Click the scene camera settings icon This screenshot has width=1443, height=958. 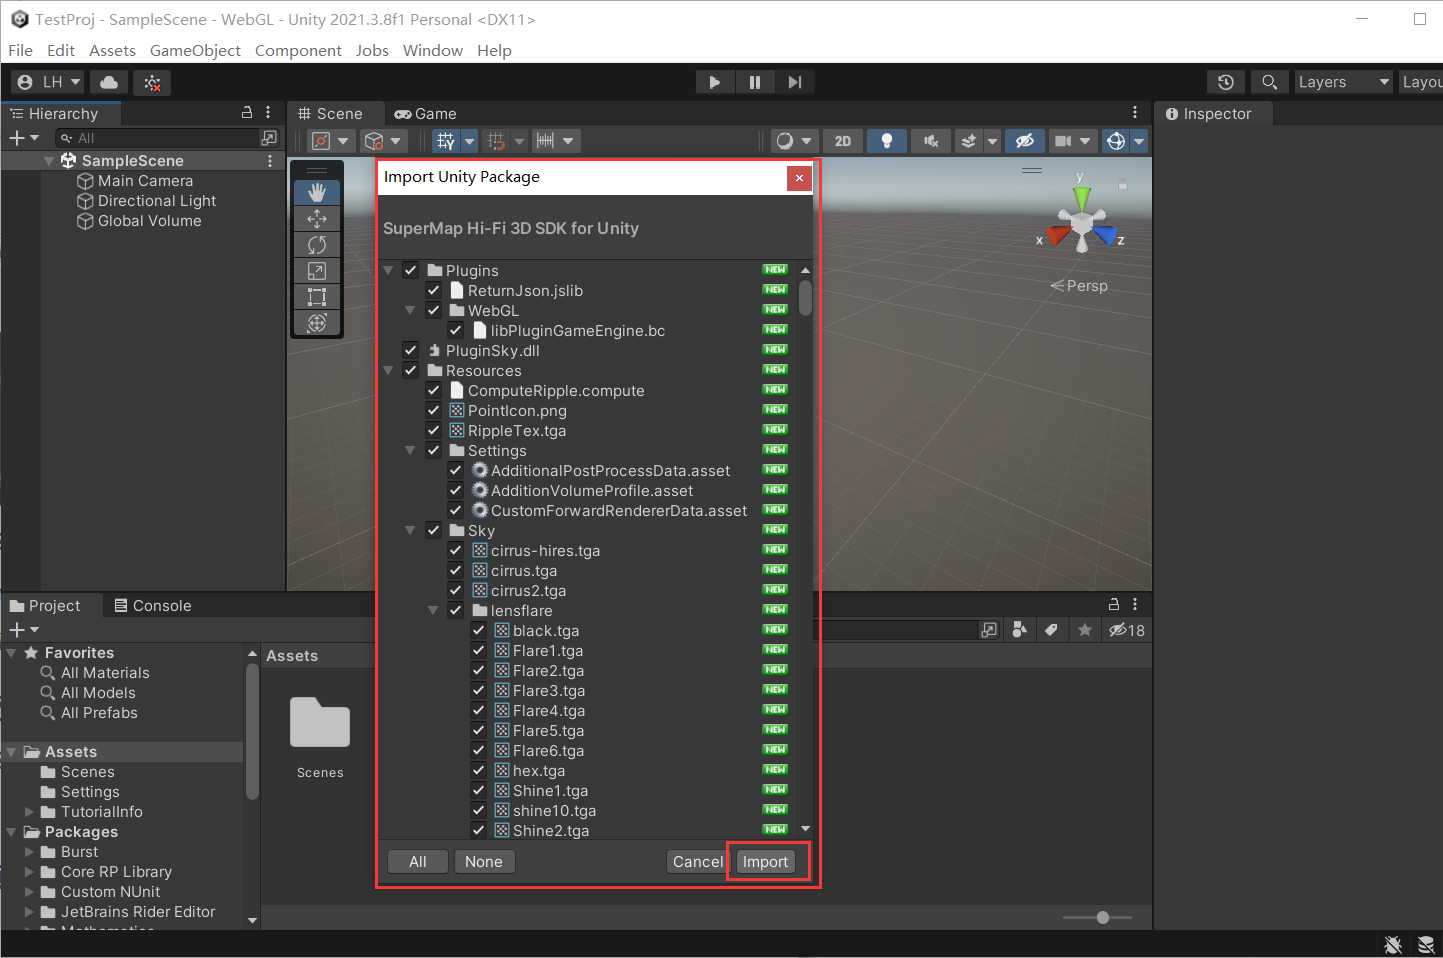[1063, 141]
